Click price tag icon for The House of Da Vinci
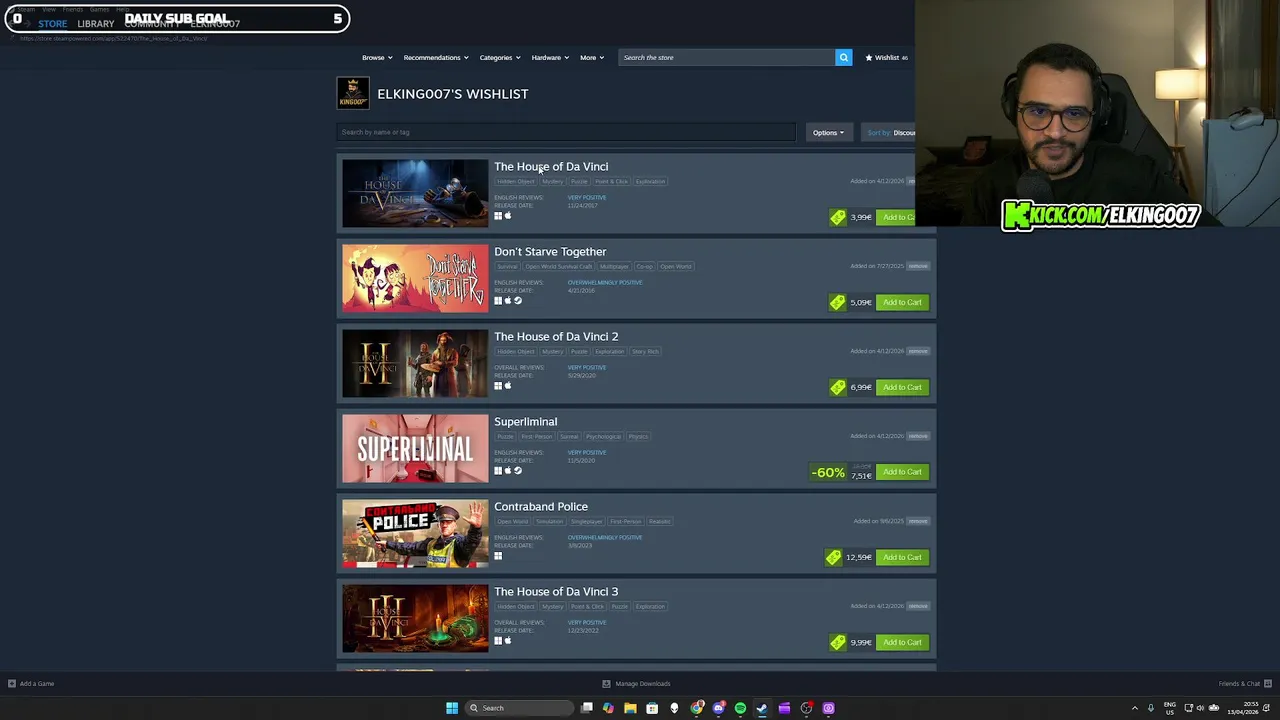This screenshot has height=720, width=1280. 838,217
